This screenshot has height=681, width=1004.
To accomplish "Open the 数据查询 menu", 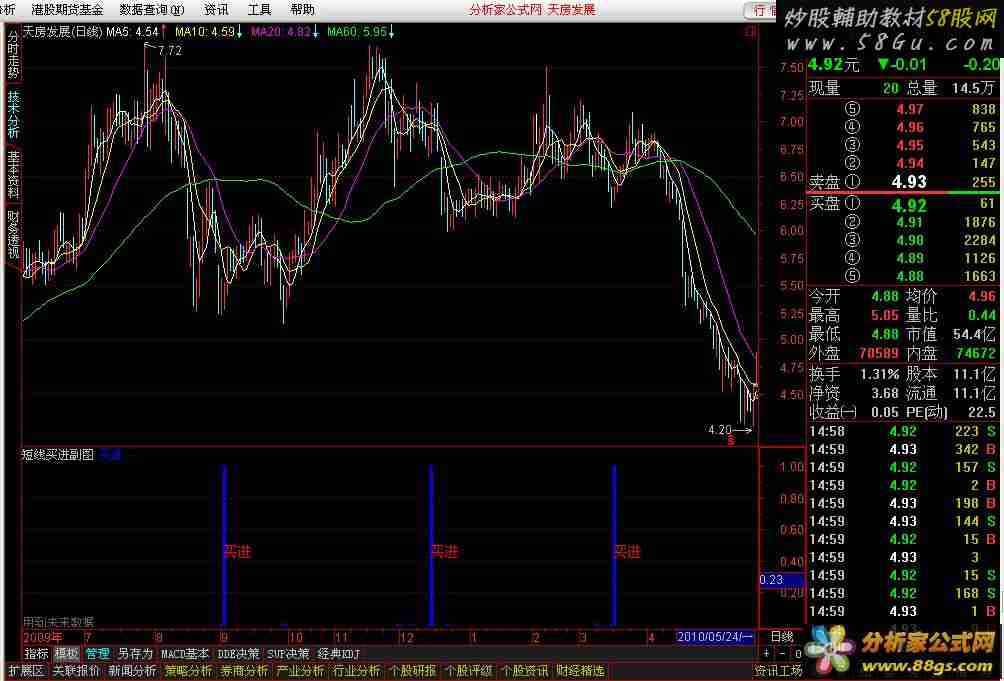I will click(x=152, y=10).
